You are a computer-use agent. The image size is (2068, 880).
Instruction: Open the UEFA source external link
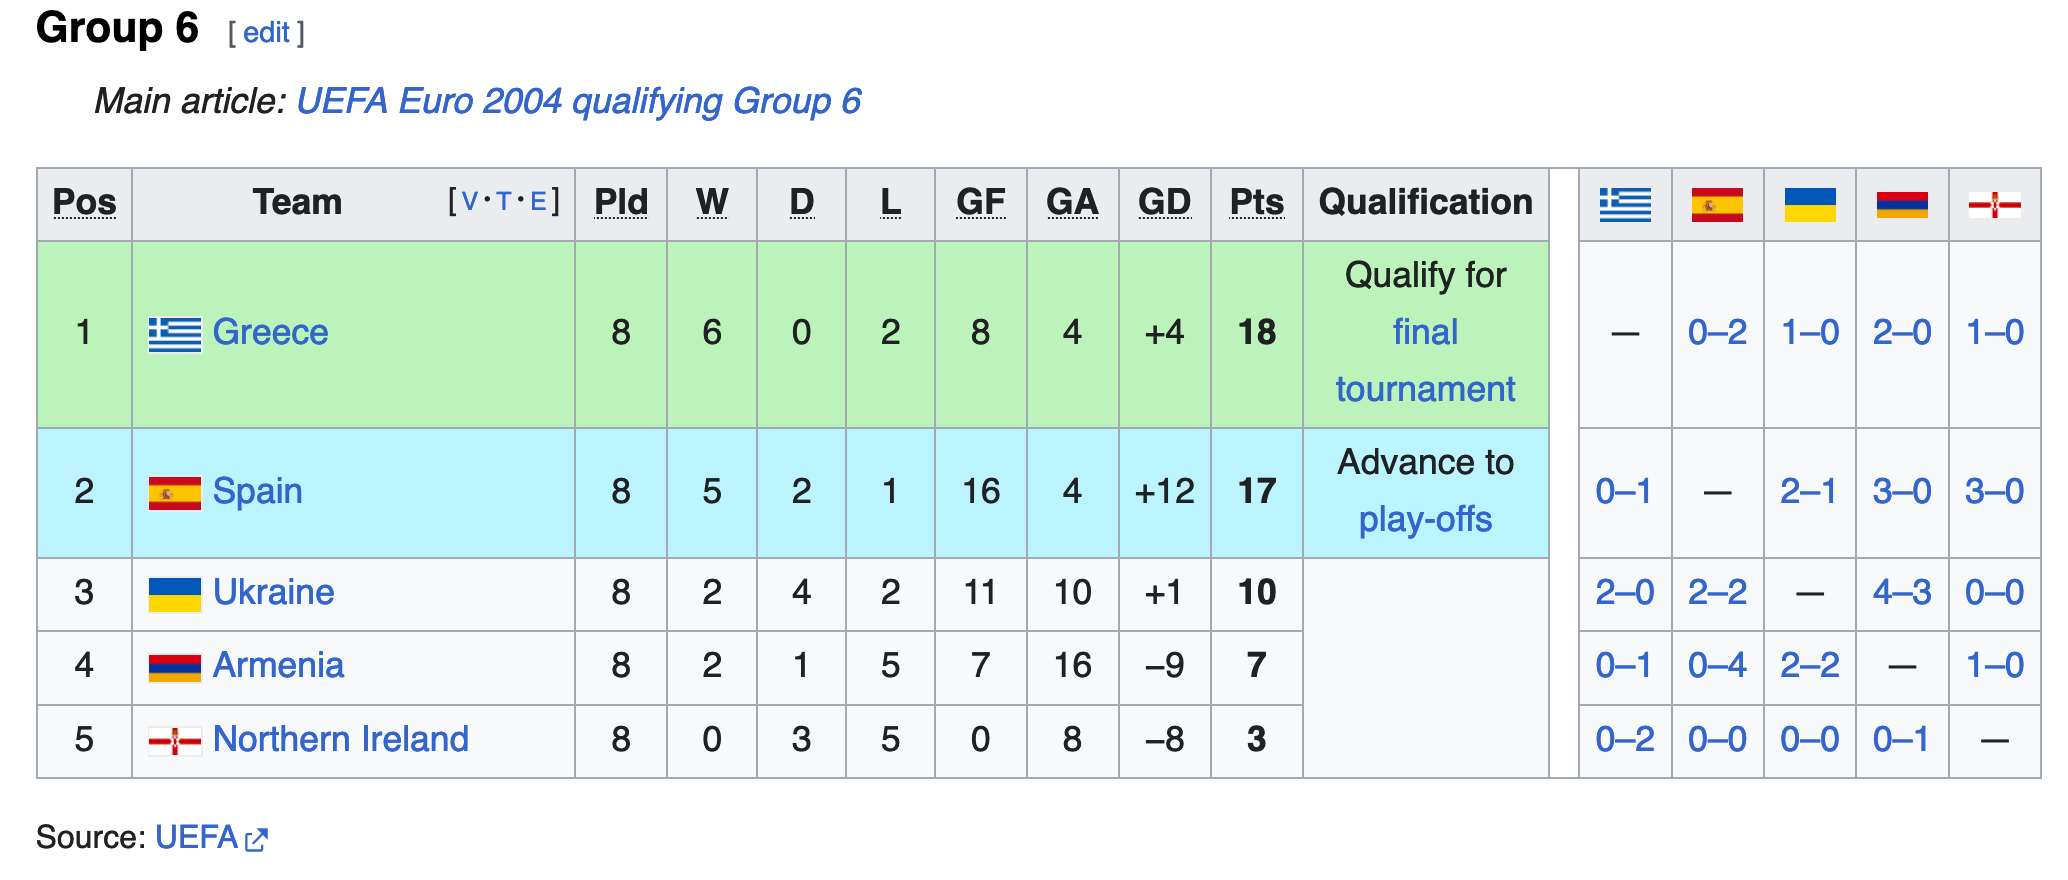click(x=197, y=838)
